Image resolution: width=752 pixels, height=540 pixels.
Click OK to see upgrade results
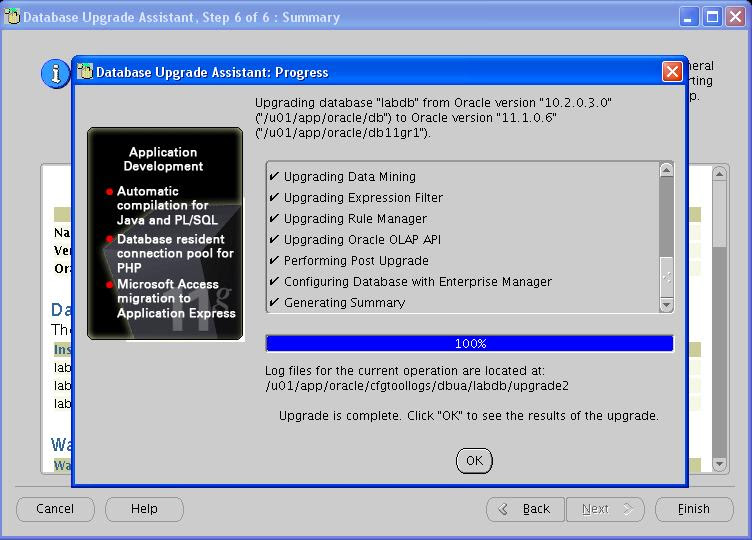(474, 461)
